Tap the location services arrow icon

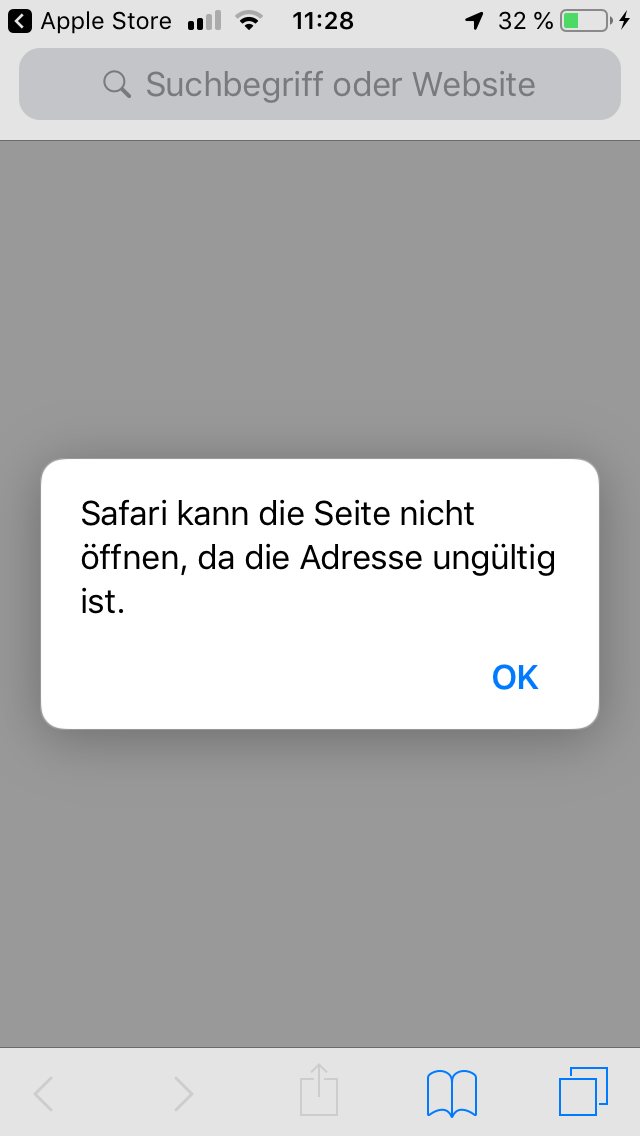pyautogui.click(x=474, y=21)
